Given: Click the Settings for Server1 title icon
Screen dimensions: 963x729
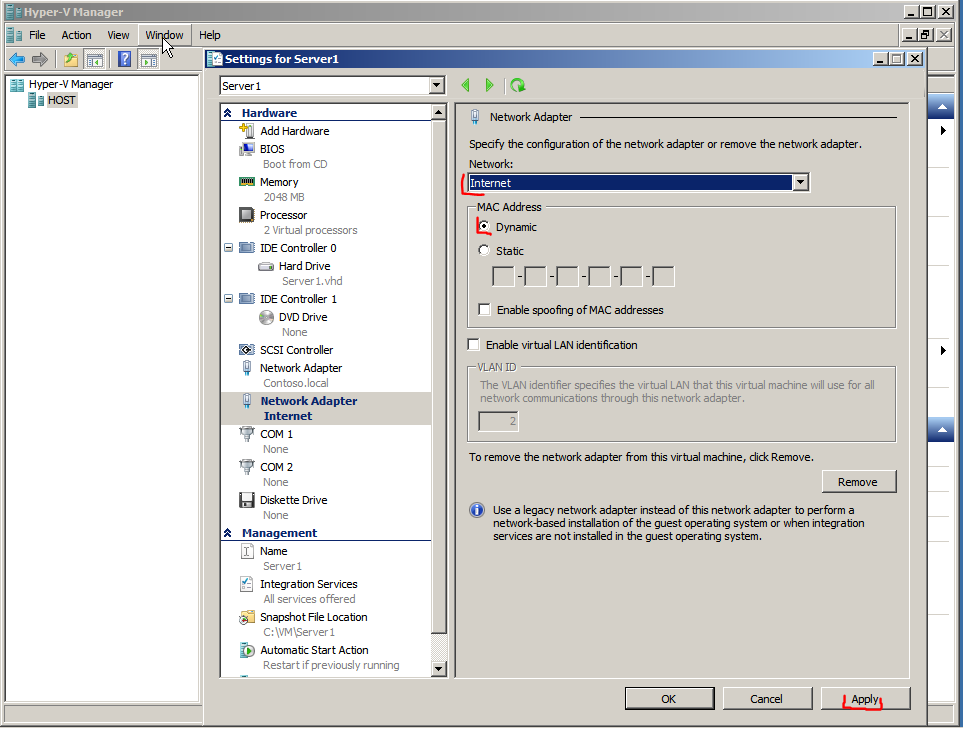Looking at the screenshot, I should 215,59.
